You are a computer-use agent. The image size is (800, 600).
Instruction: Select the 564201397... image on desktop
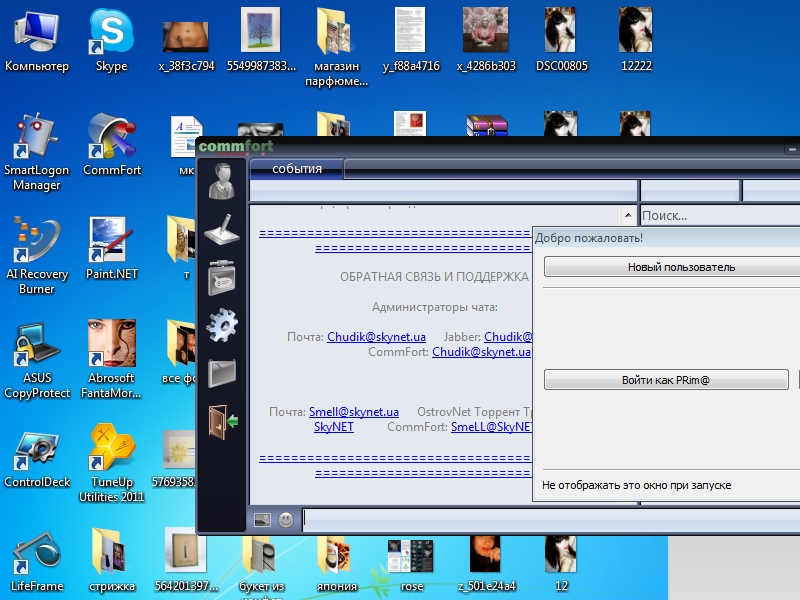(x=186, y=560)
